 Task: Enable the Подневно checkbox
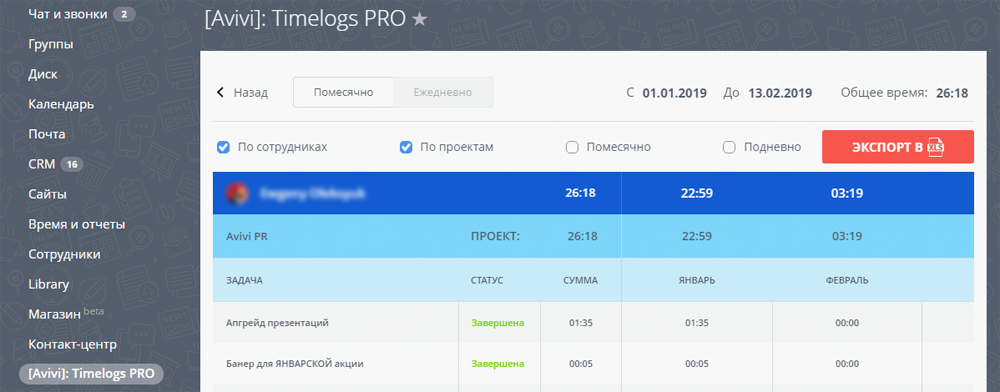(x=729, y=147)
